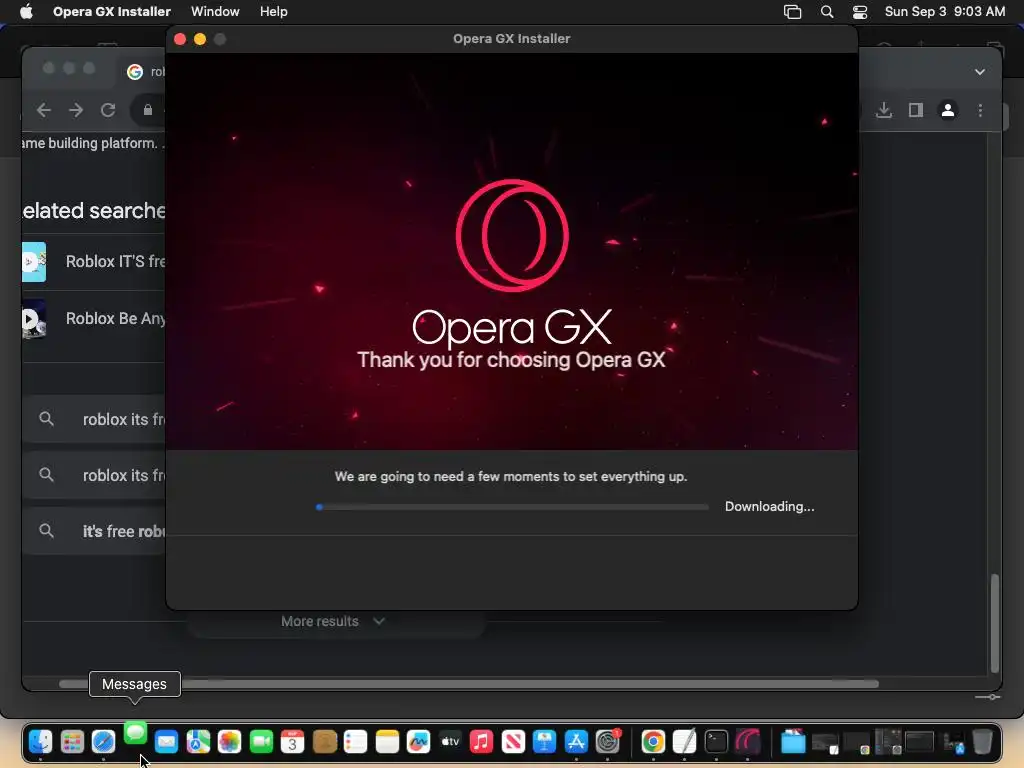The height and width of the screenshot is (768, 1024).
Task: Open Finder from the Dock
Action: point(40,742)
